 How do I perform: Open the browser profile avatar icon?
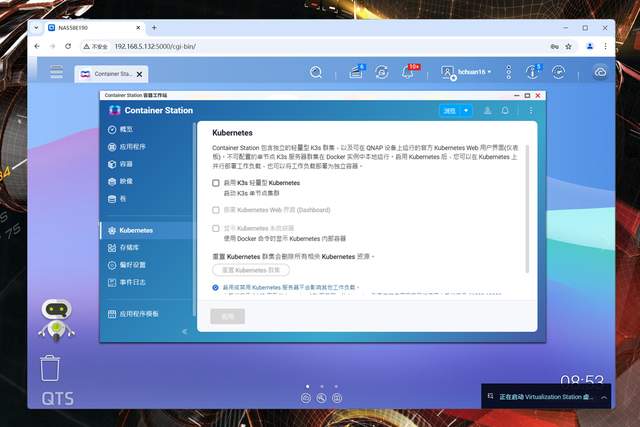[589, 47]
